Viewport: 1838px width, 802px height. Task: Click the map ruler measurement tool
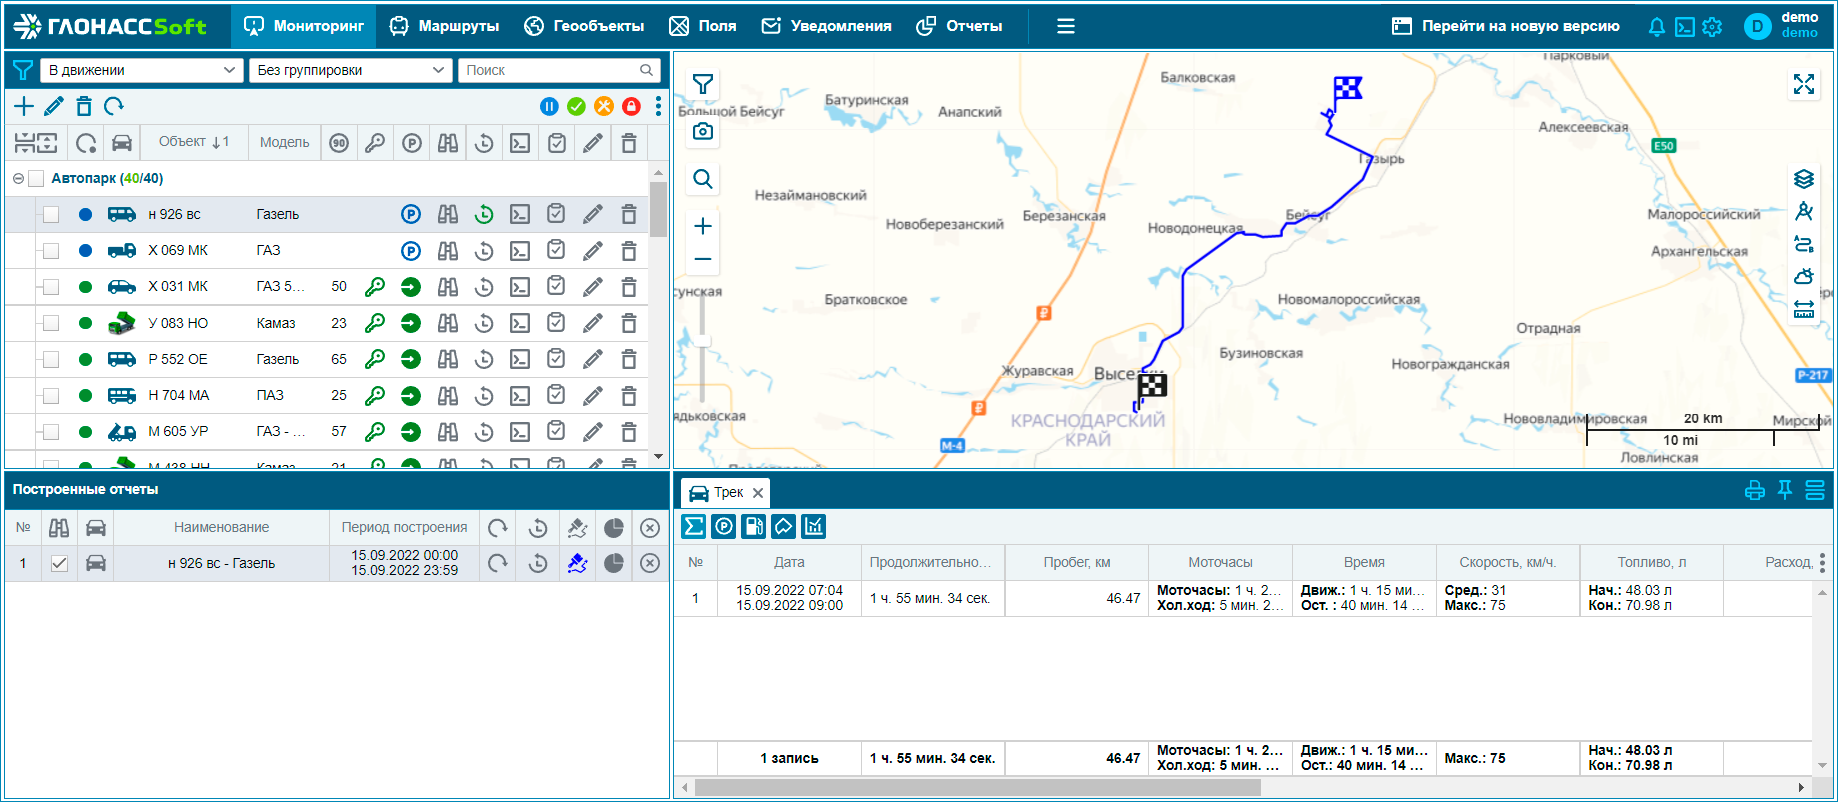coord(1803,309)
